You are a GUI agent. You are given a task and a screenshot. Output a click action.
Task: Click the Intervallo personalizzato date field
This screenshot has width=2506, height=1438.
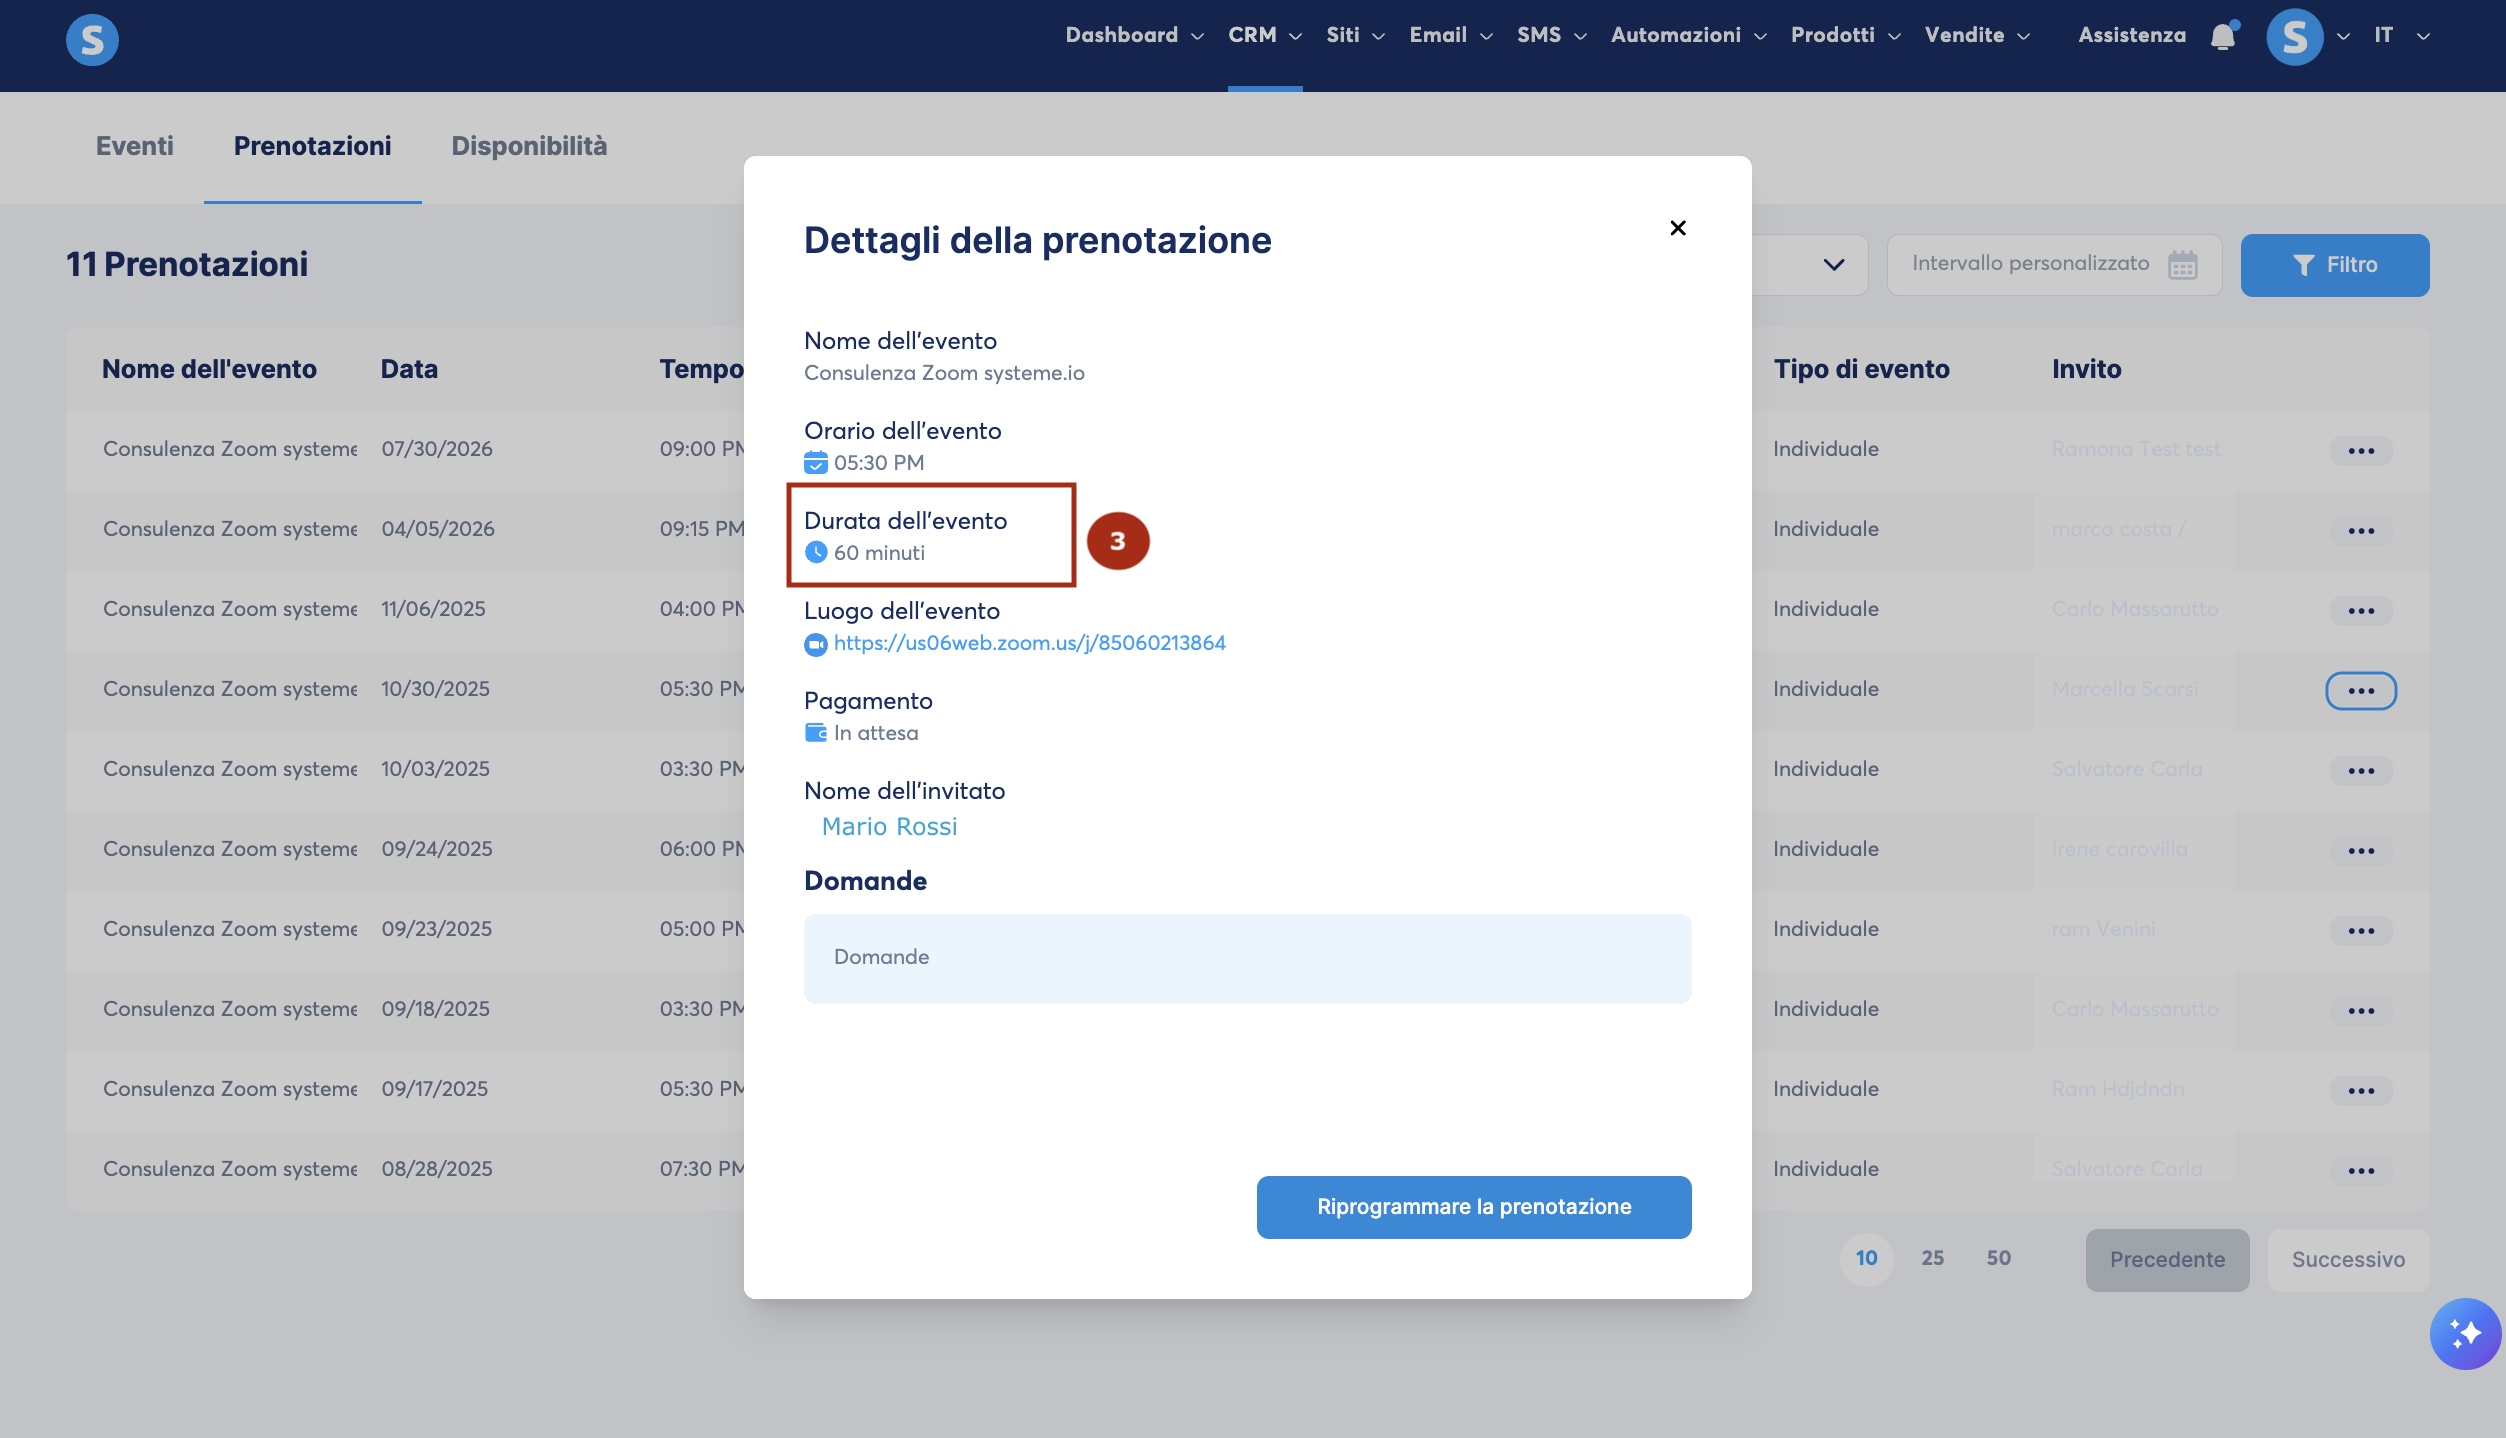tap(2054, 265)
